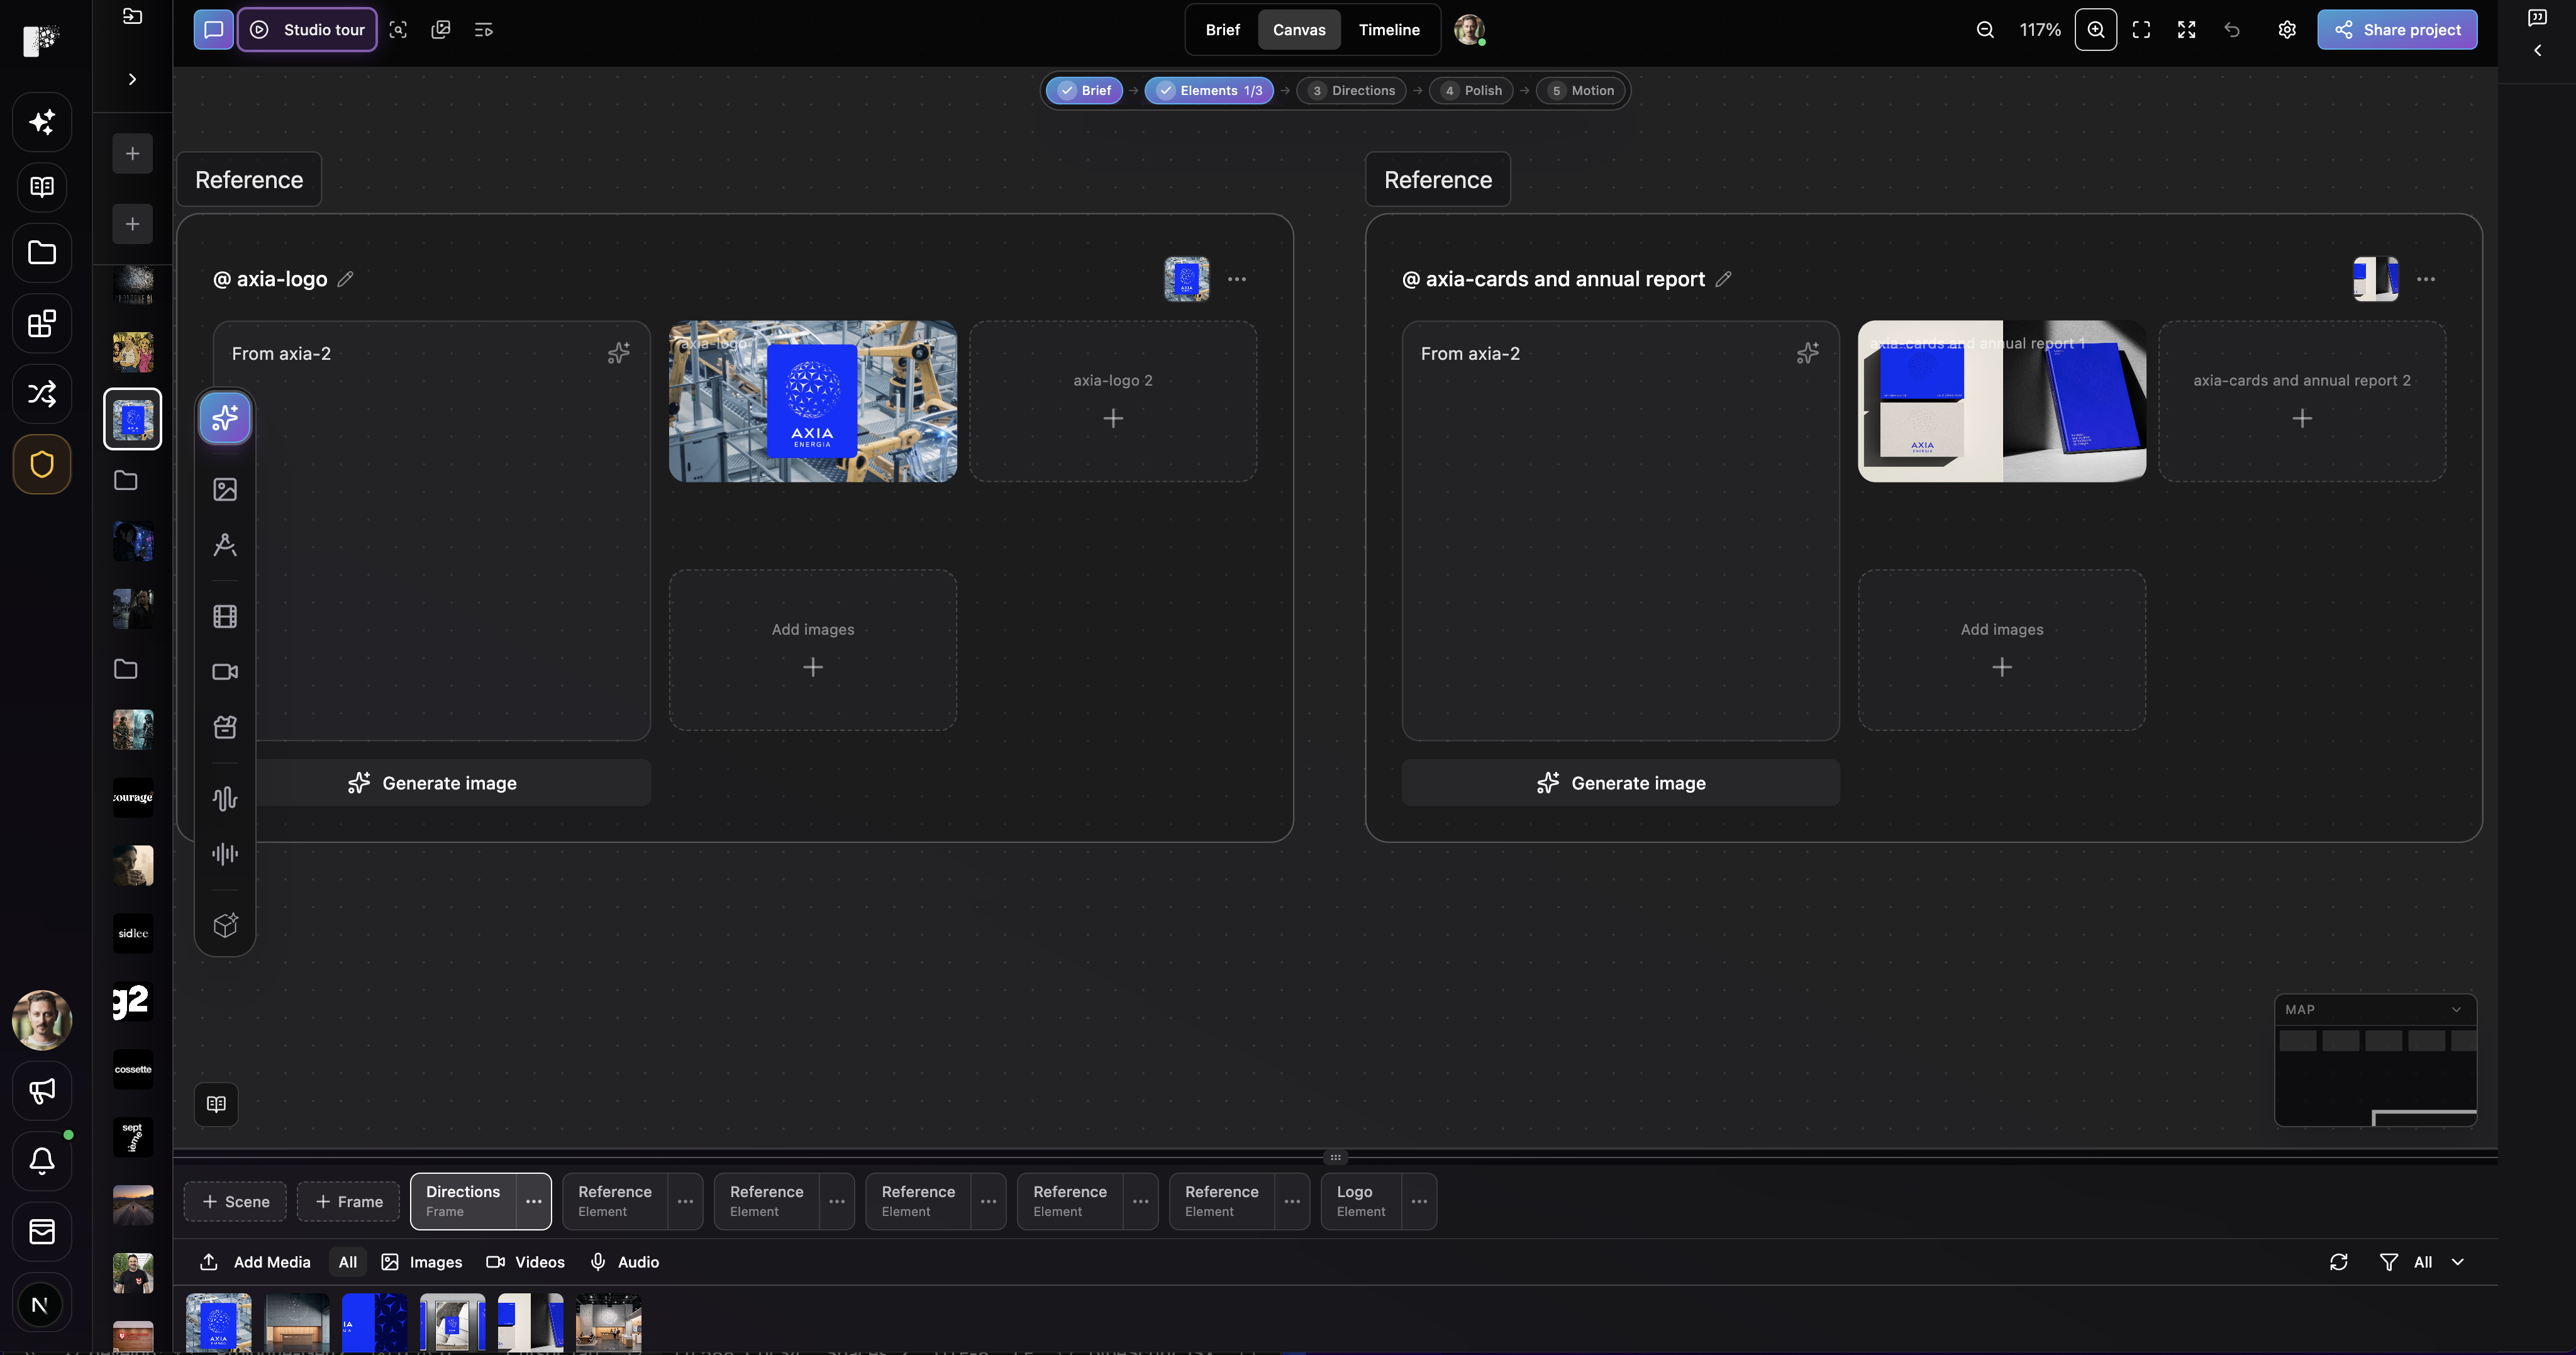
Task: Switch to the Brief tab
Action: click(1222, 30)
